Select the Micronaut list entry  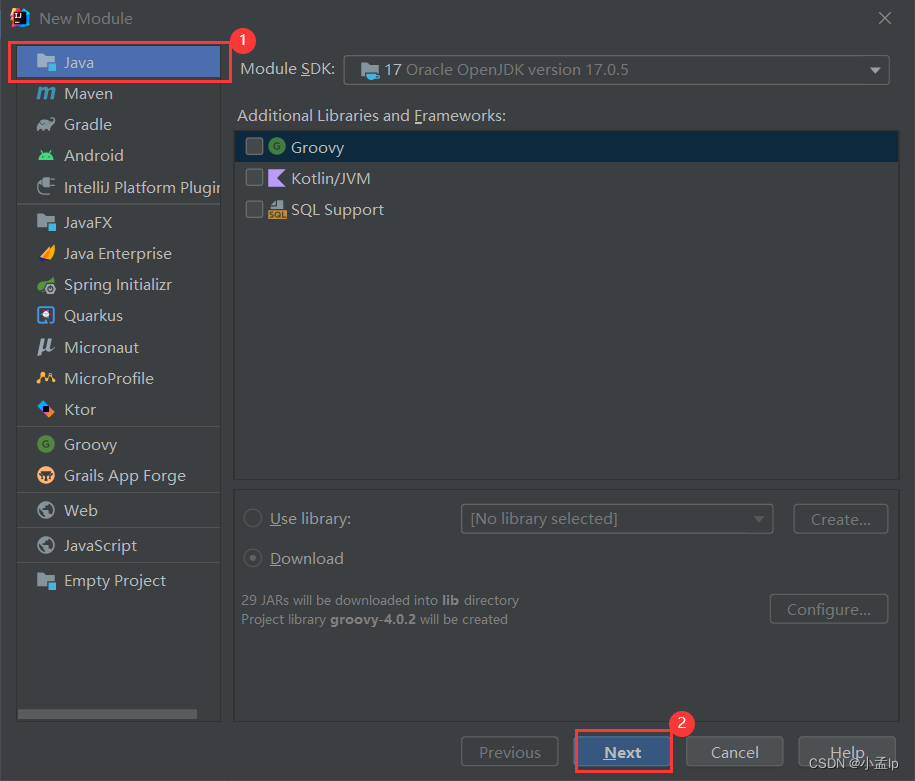click(x=118, y=347)
